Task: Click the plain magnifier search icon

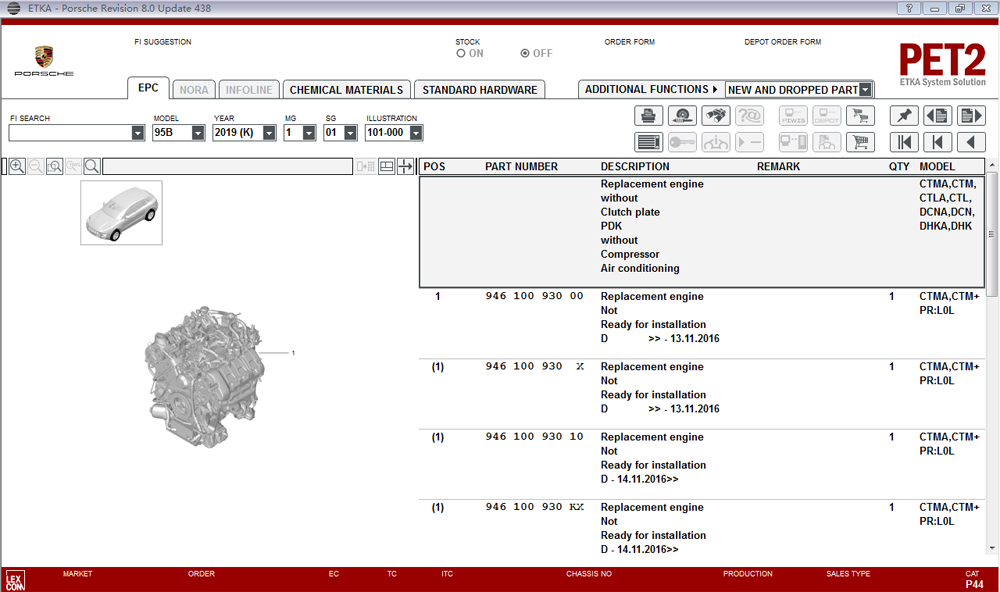Action: pyautogui.click(x=92, y=166)
